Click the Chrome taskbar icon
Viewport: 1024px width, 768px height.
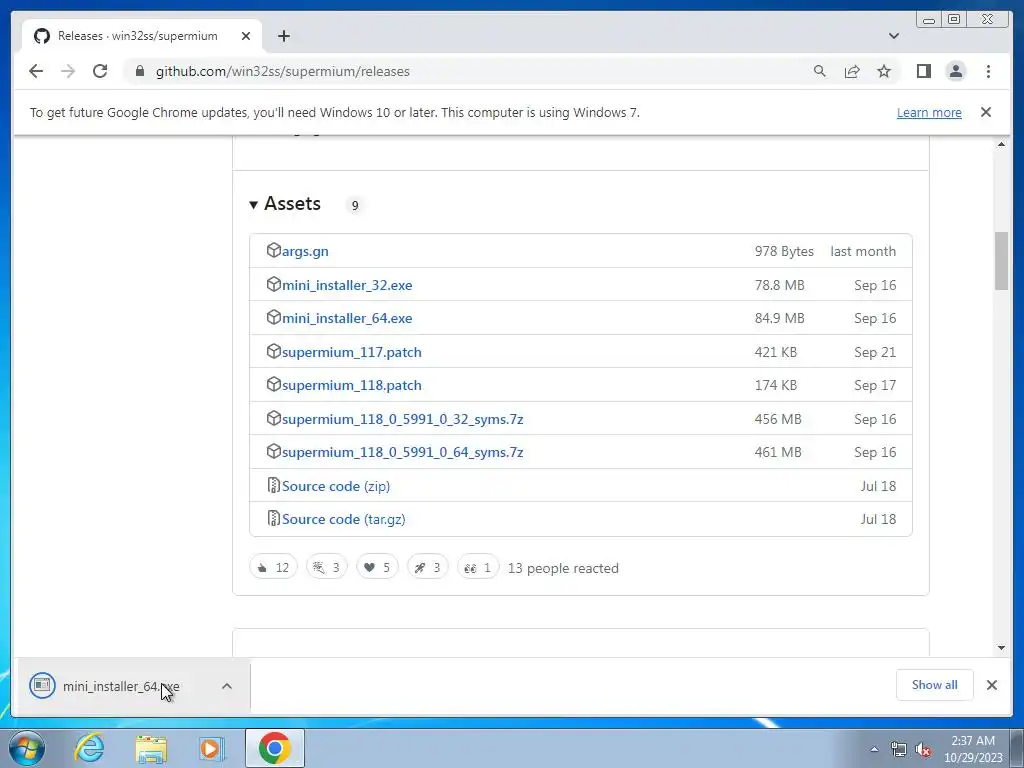pyautogui.click(x=274, y=748)
